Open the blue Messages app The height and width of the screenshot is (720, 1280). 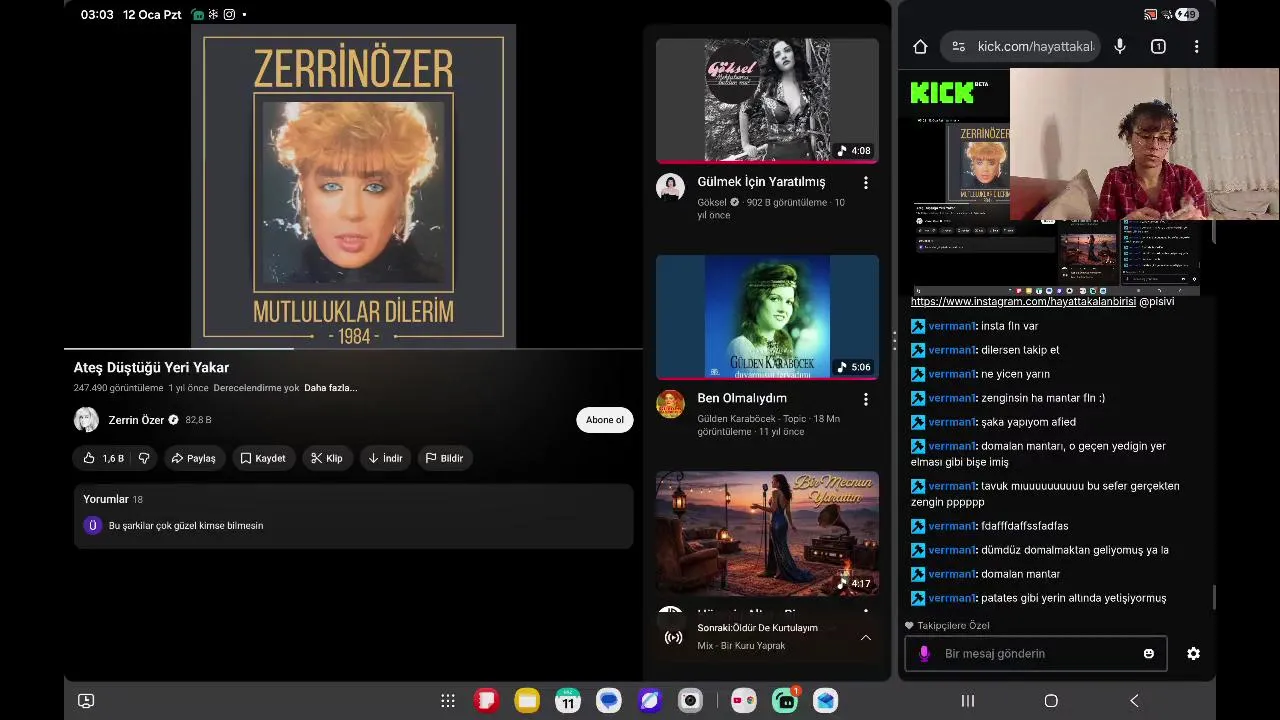609,701
